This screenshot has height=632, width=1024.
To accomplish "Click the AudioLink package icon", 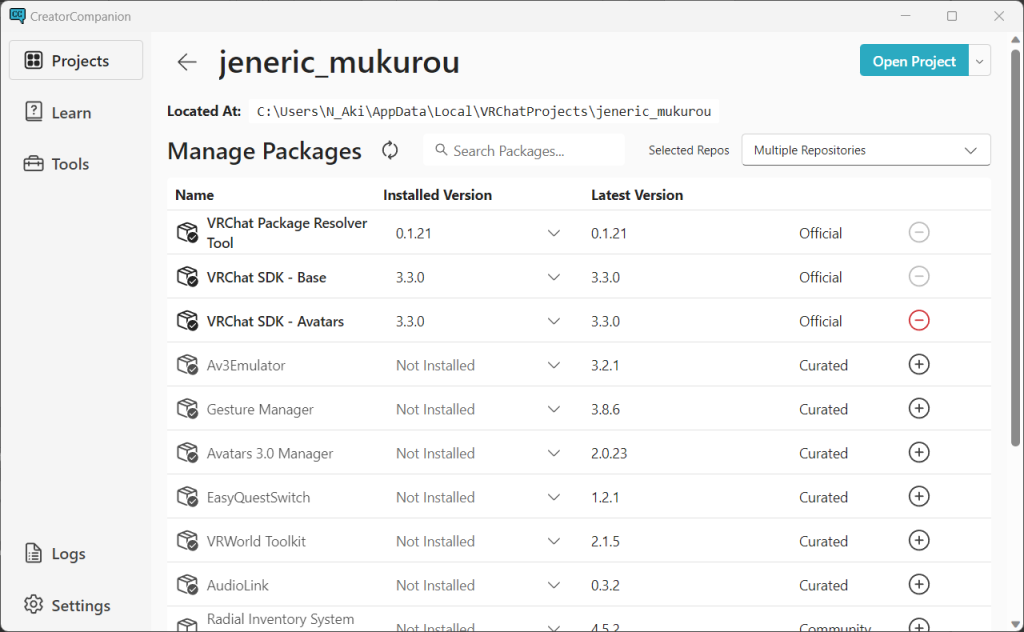I will click(187, 585).
